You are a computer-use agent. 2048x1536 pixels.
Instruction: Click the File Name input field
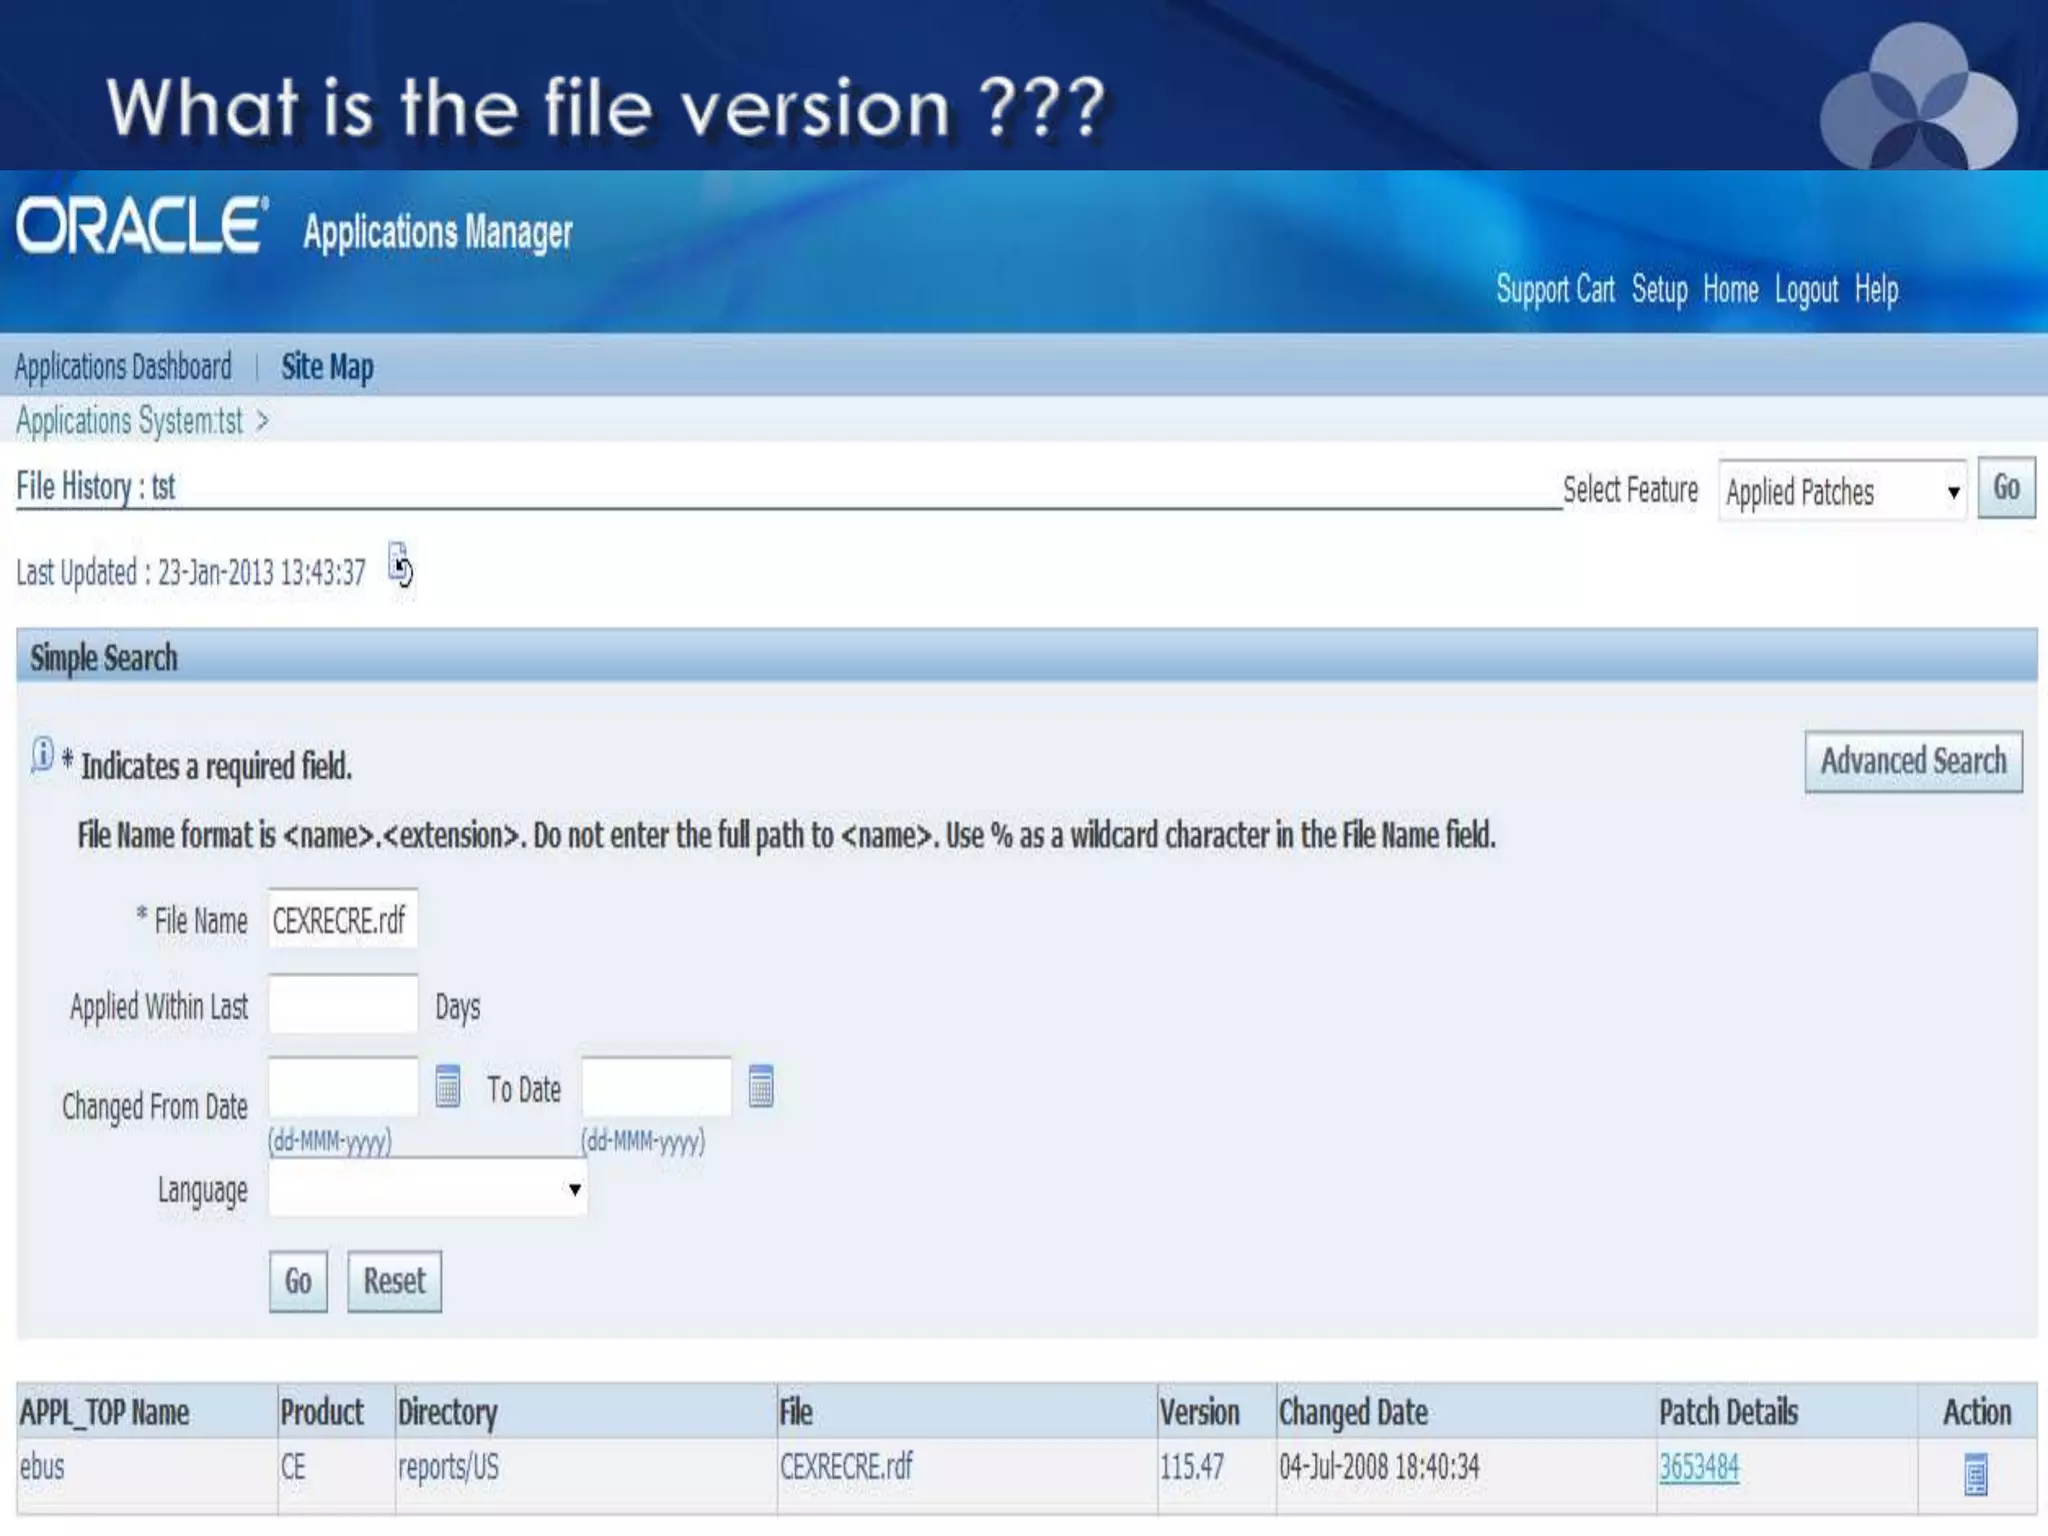tap(342, 919)
